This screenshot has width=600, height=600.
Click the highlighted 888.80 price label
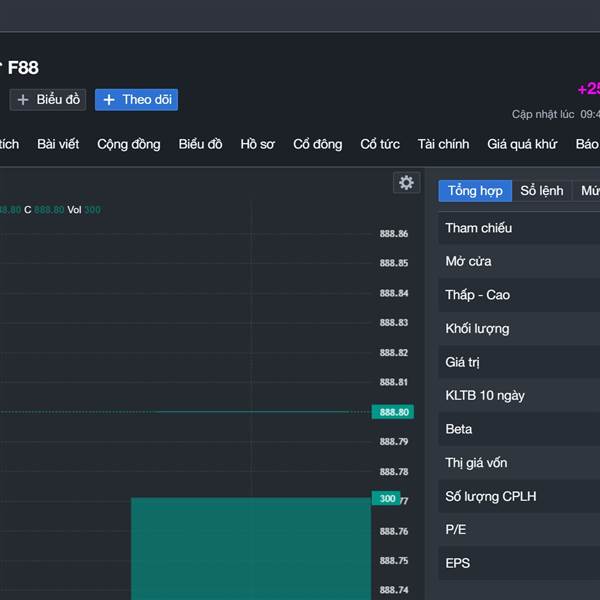pyautogui.click(x=393, y=412)
